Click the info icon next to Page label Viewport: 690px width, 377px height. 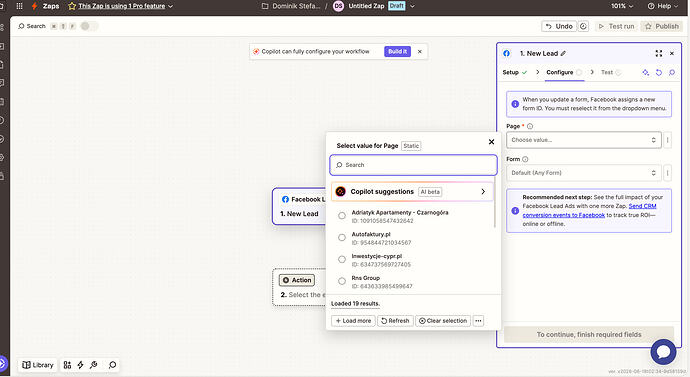(530, 126)
